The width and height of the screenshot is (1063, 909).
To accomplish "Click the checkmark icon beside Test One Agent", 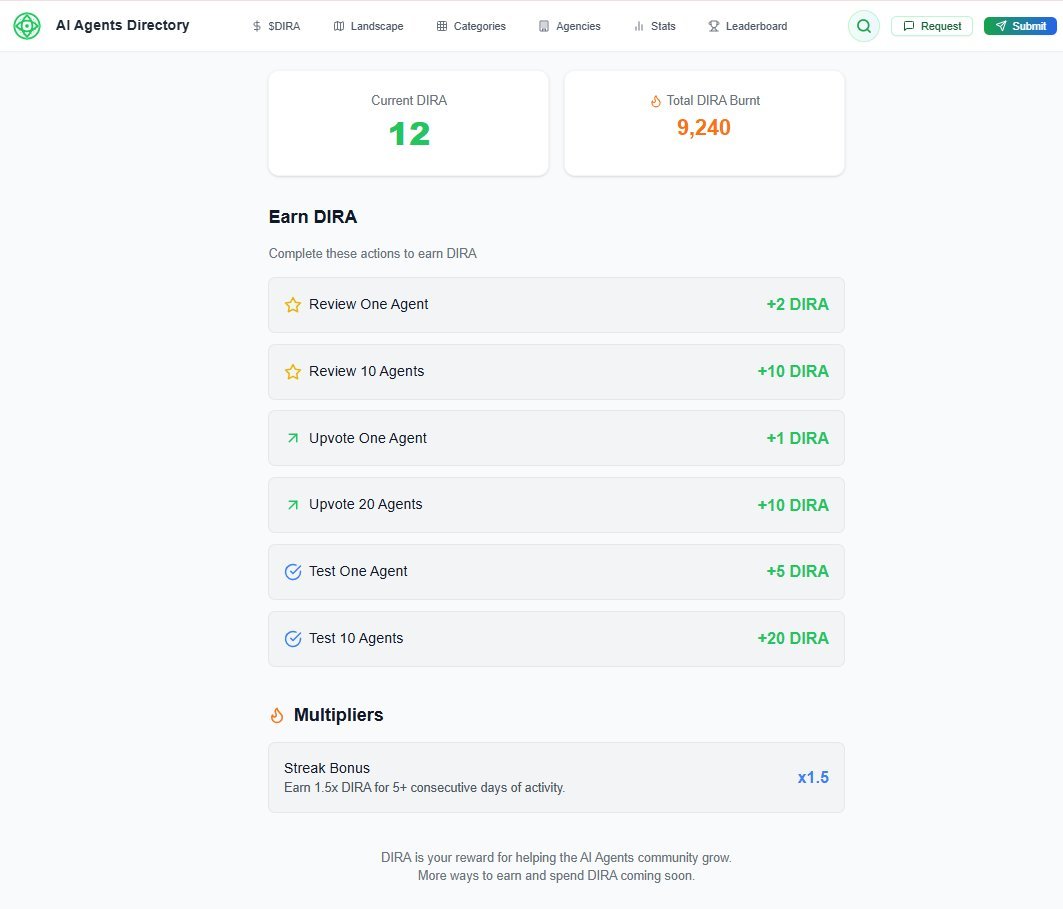I will tap(293, 572).
